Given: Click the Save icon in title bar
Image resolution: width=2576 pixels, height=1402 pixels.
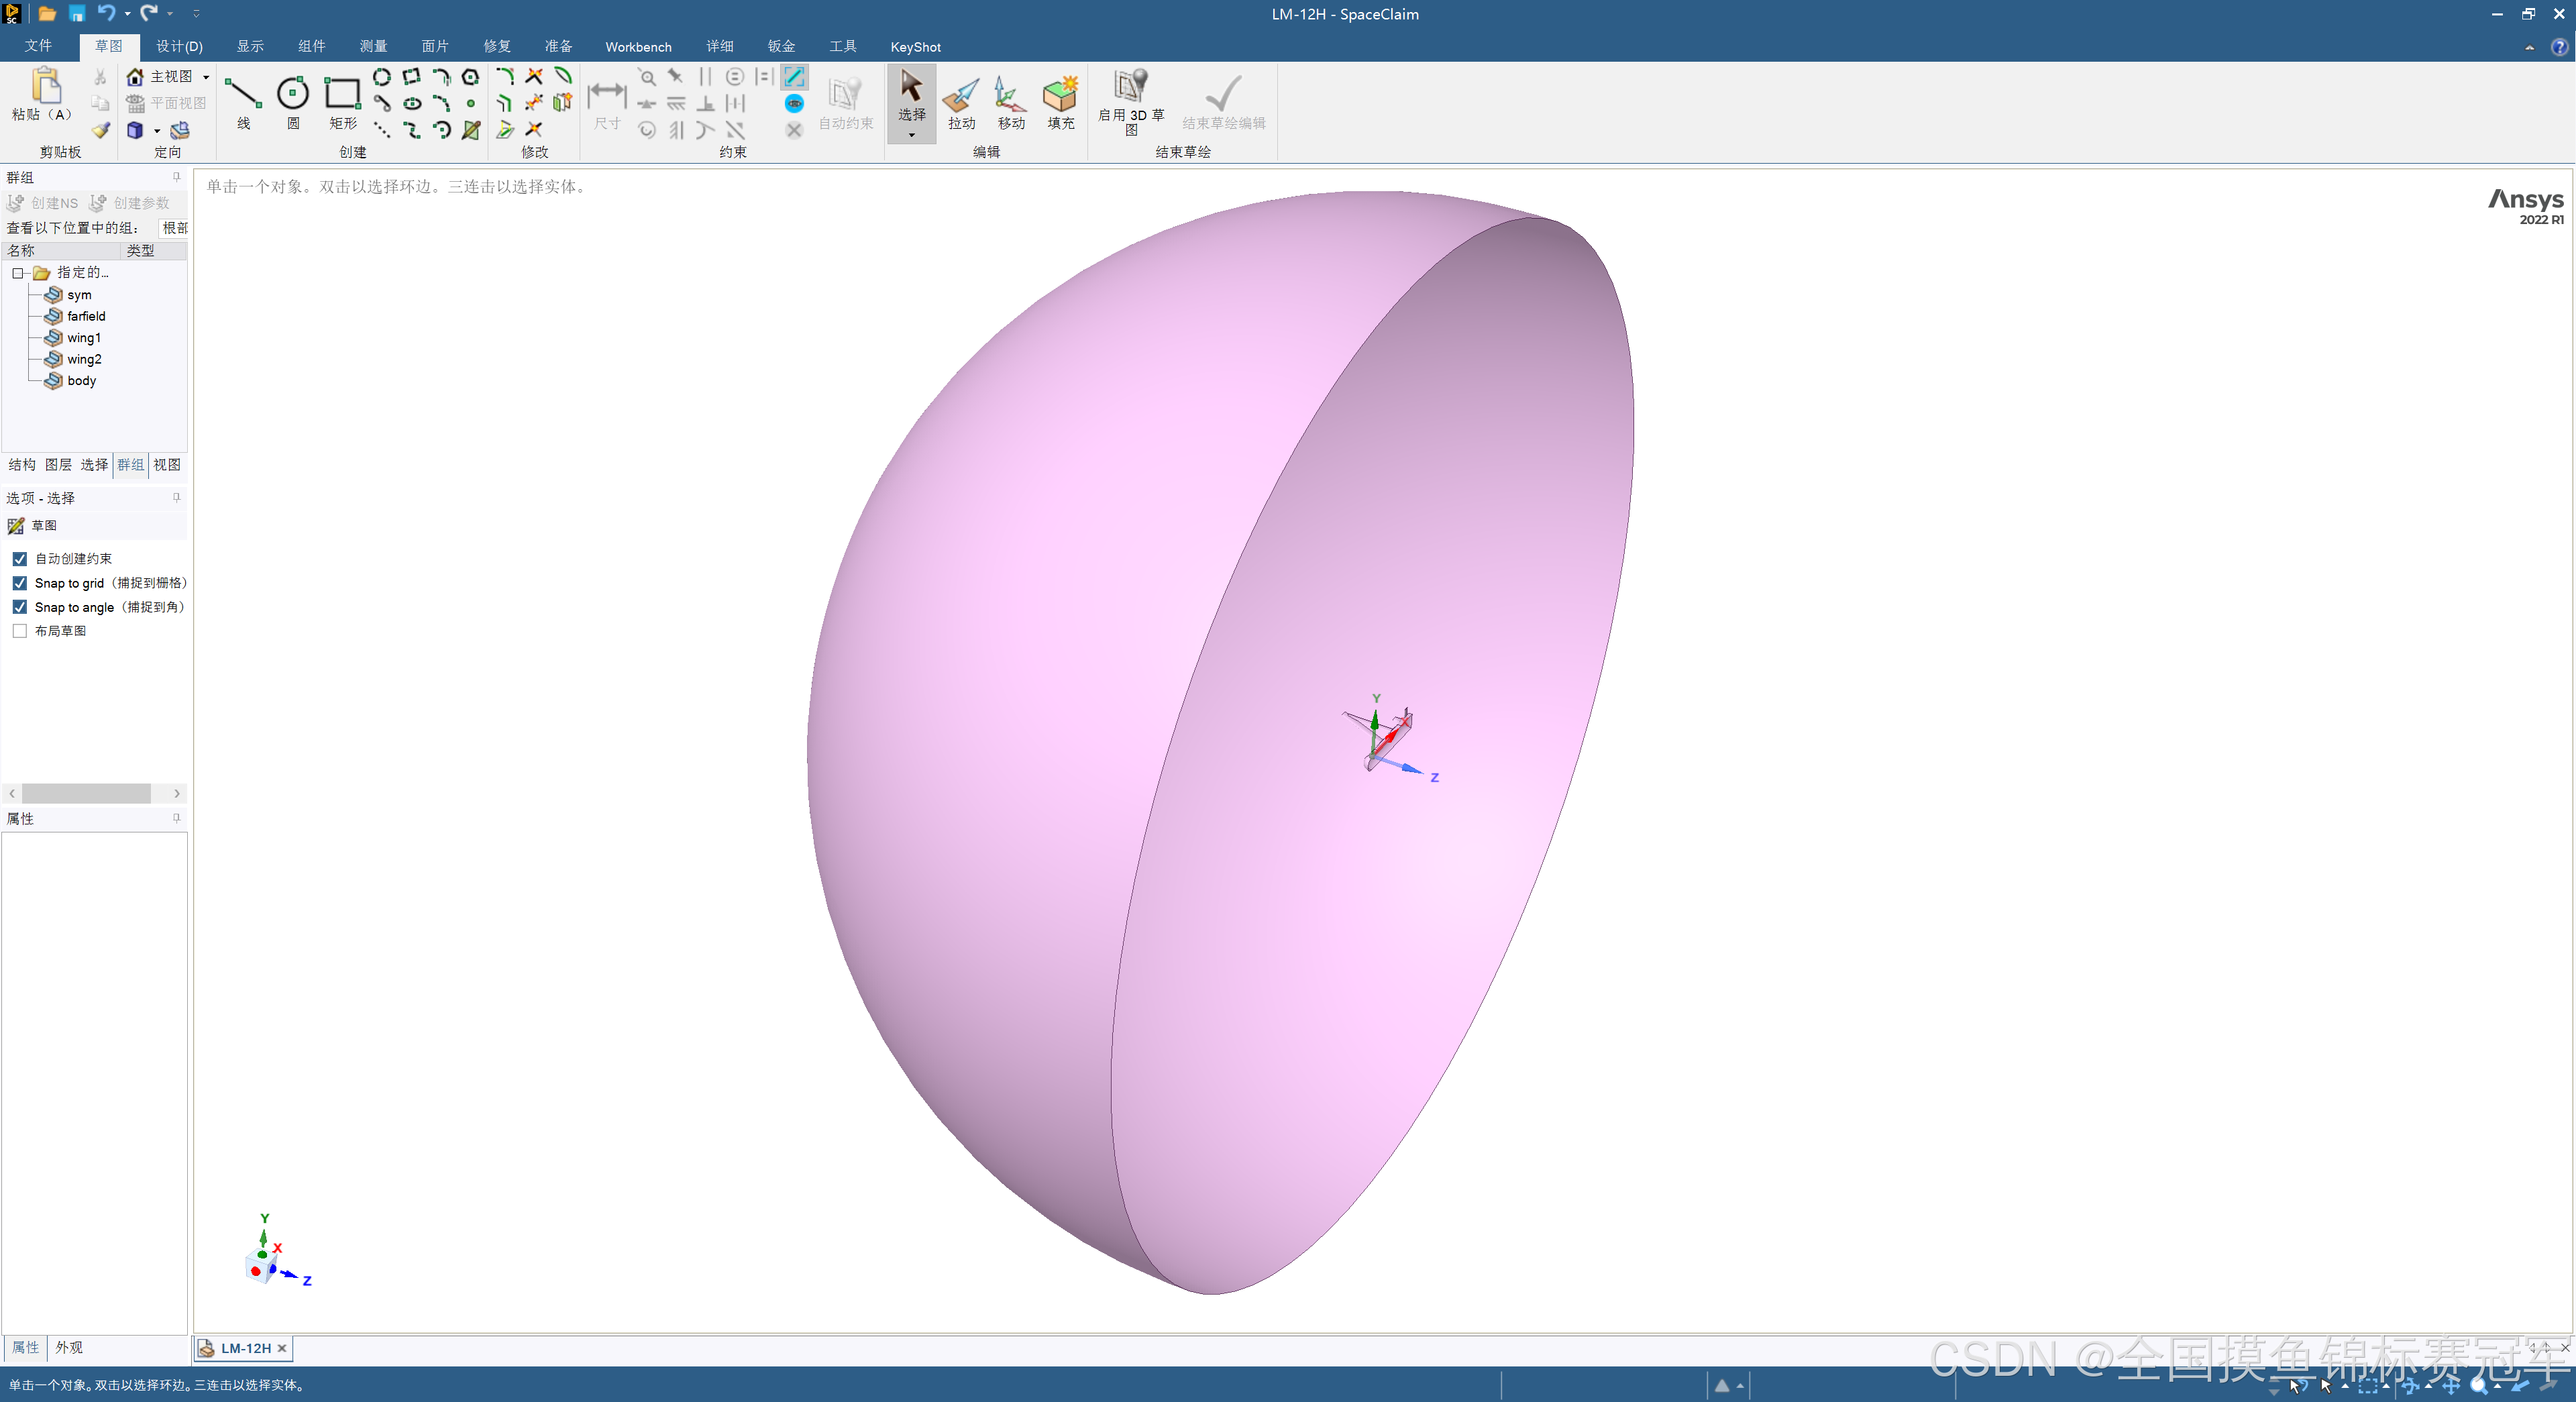Looking at the screenshot, I should coord(77,13).
